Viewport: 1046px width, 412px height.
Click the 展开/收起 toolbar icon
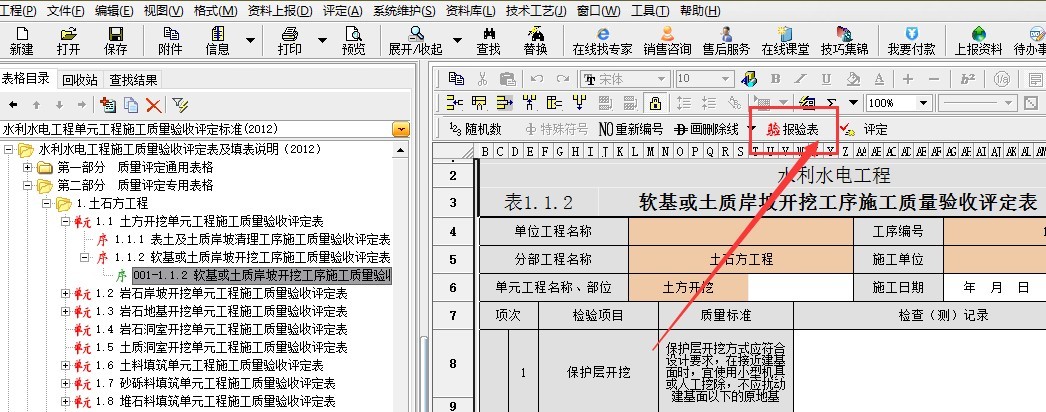[416, 41]
